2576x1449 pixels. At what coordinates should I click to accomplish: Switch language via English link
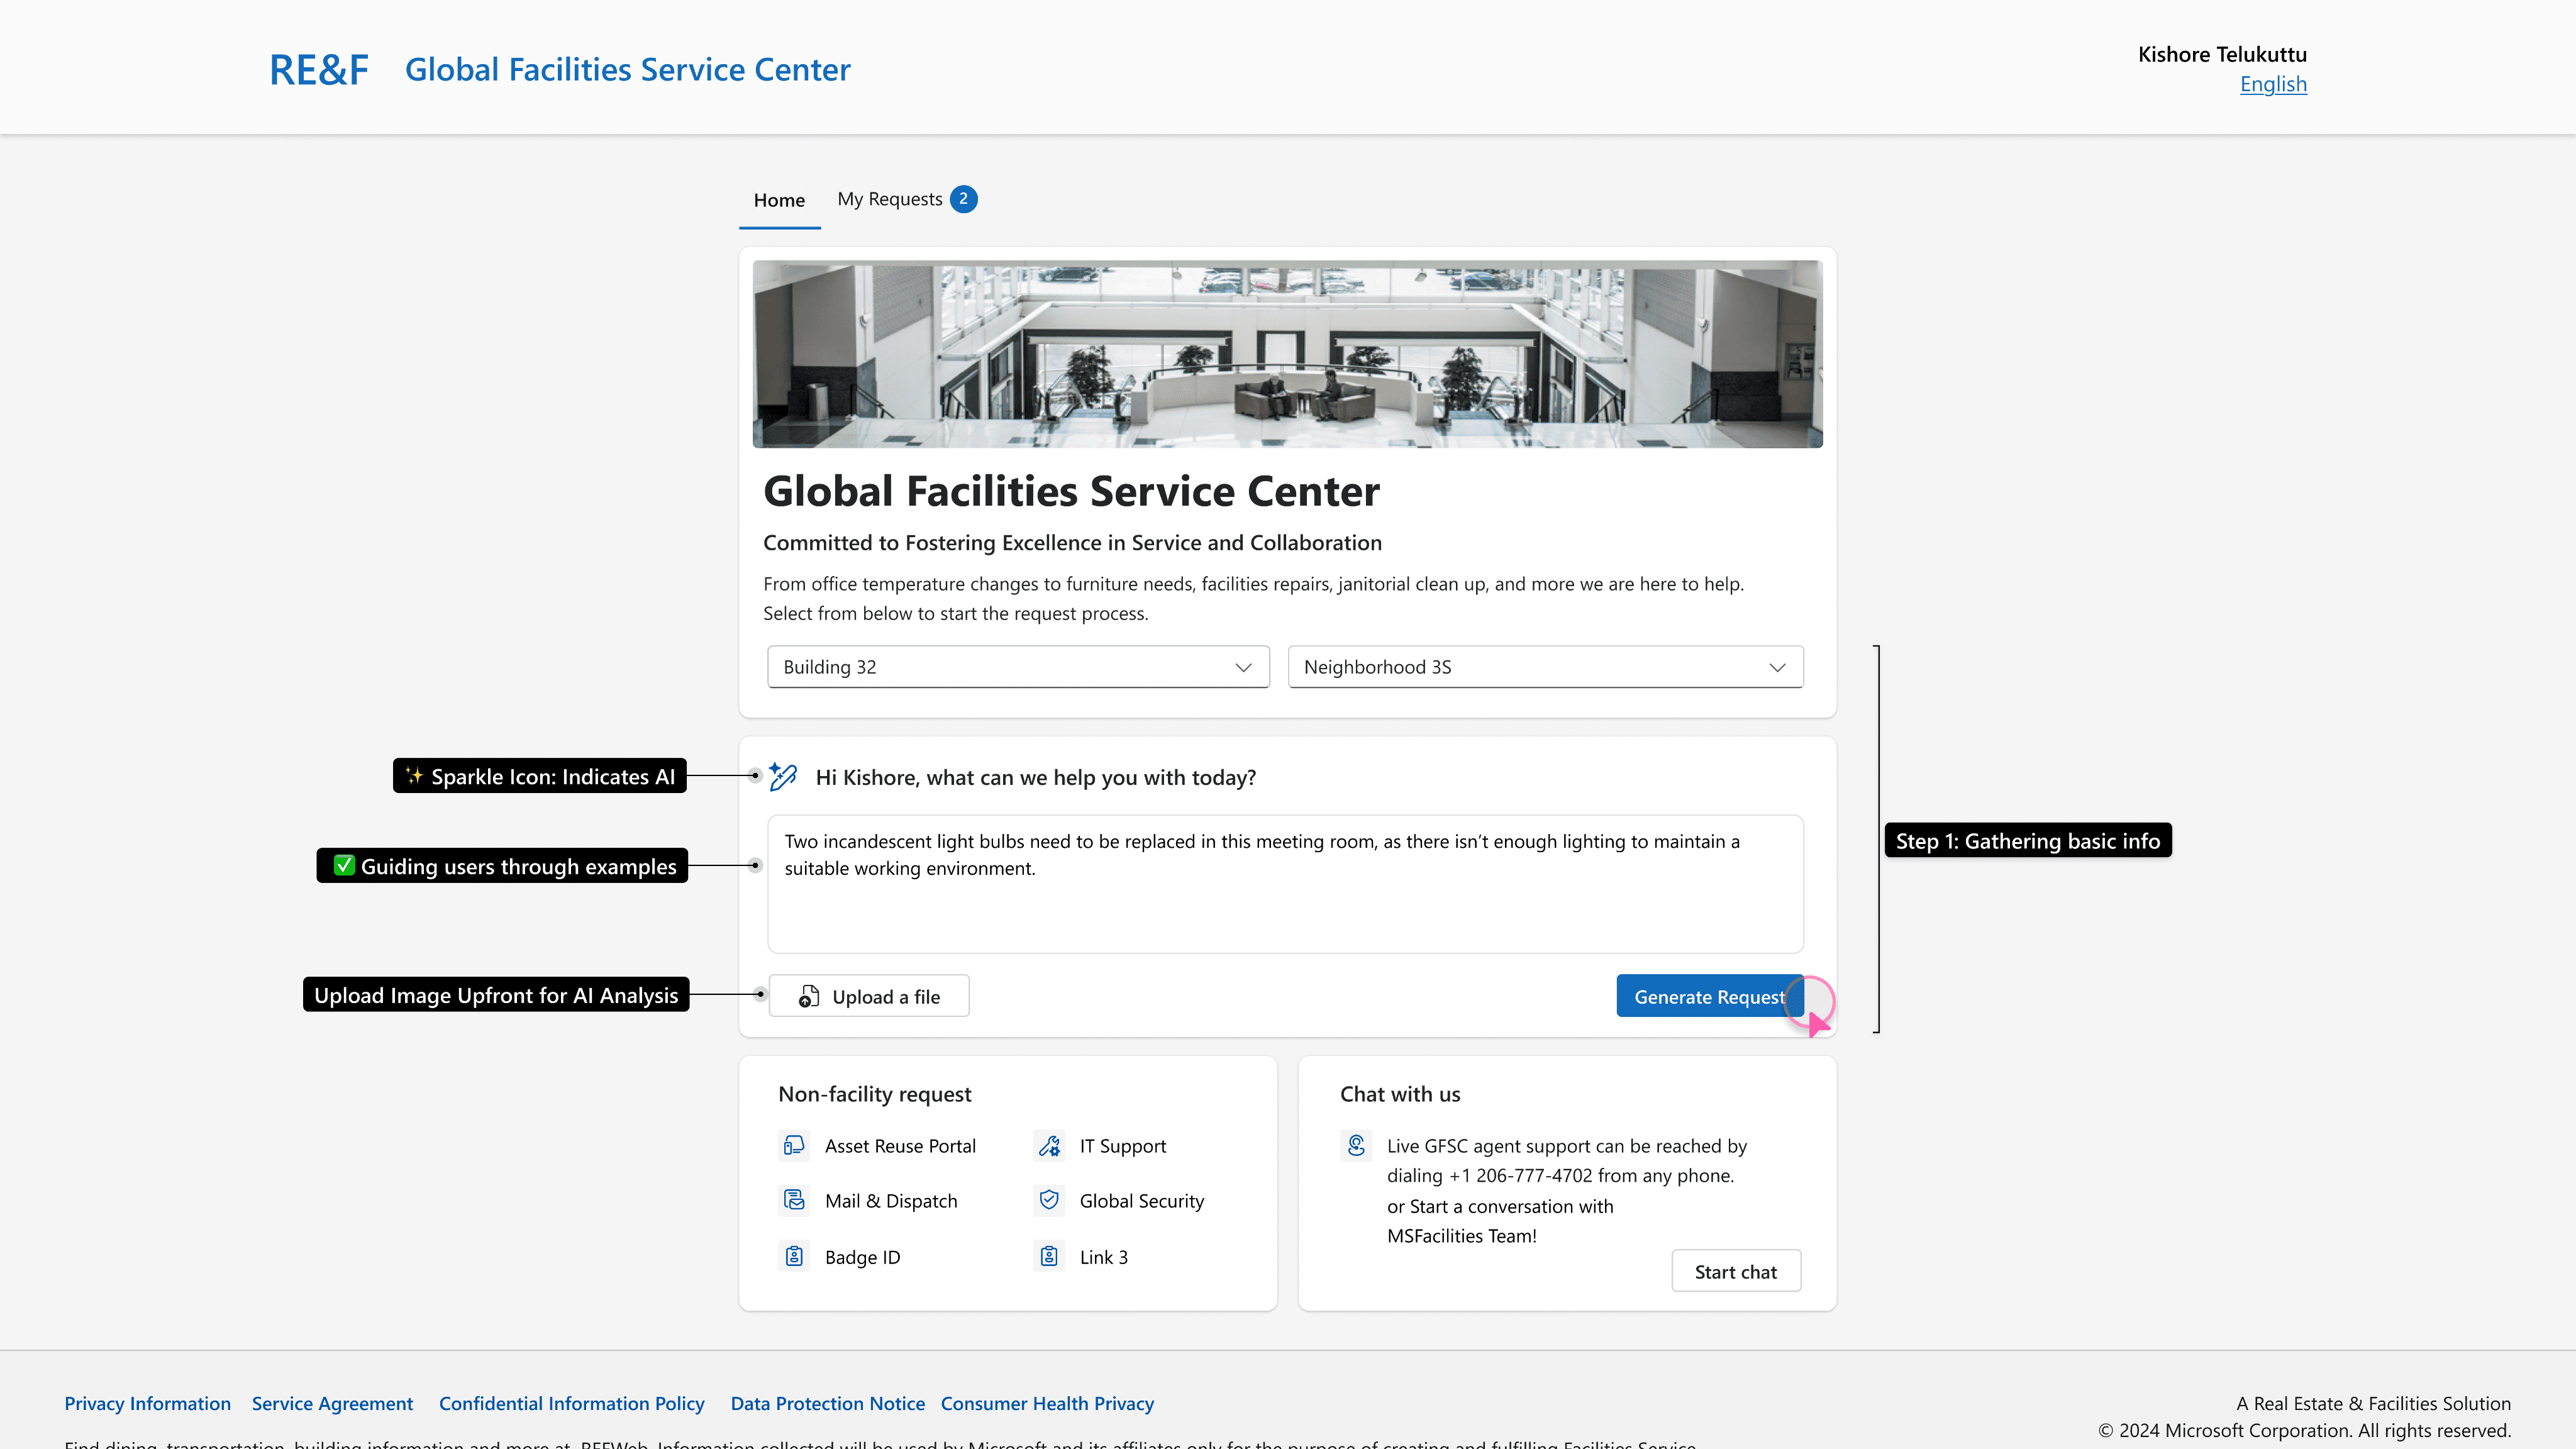(2272, 84)
